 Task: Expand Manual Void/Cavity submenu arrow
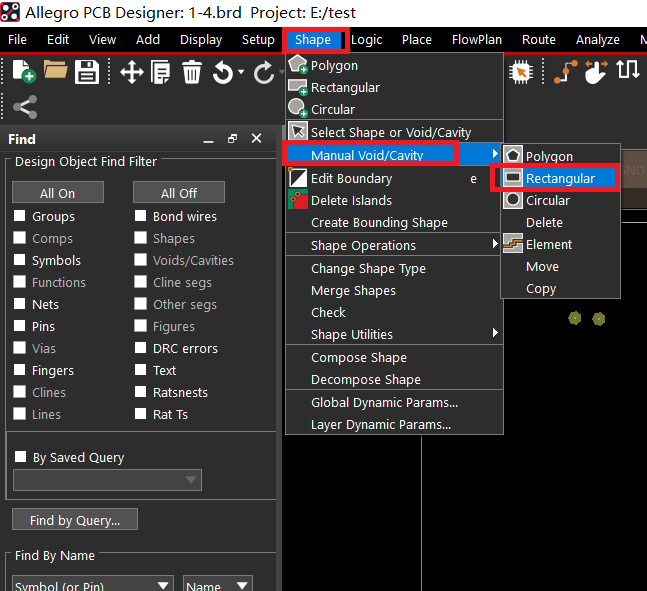(x=495, y=154)
